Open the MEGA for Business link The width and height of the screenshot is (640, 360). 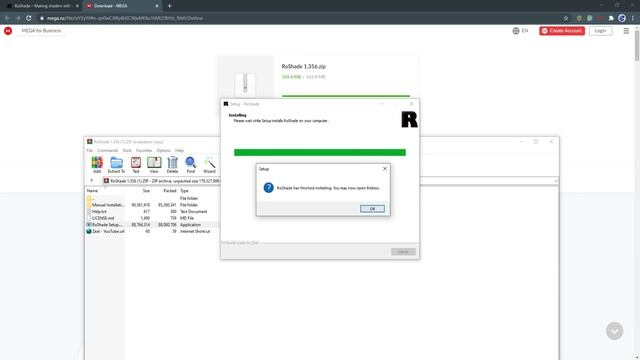click(41, 31)
